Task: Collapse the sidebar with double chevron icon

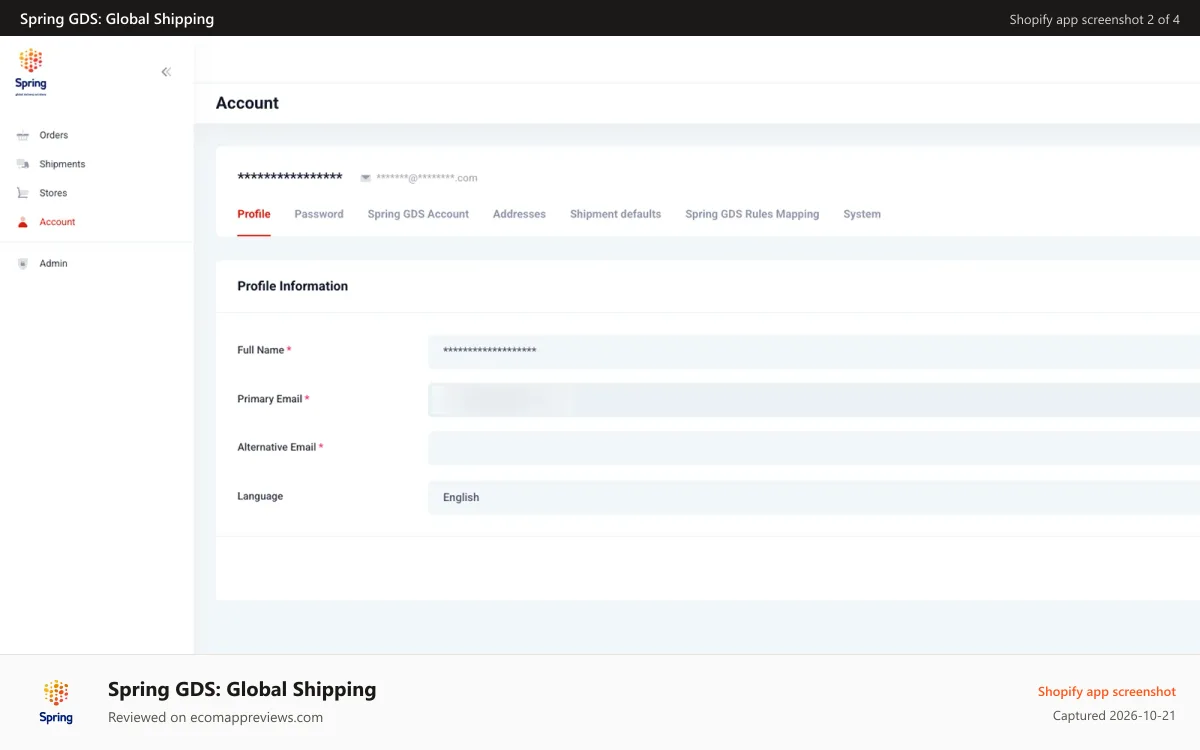Action: click(x=166, y=72)
